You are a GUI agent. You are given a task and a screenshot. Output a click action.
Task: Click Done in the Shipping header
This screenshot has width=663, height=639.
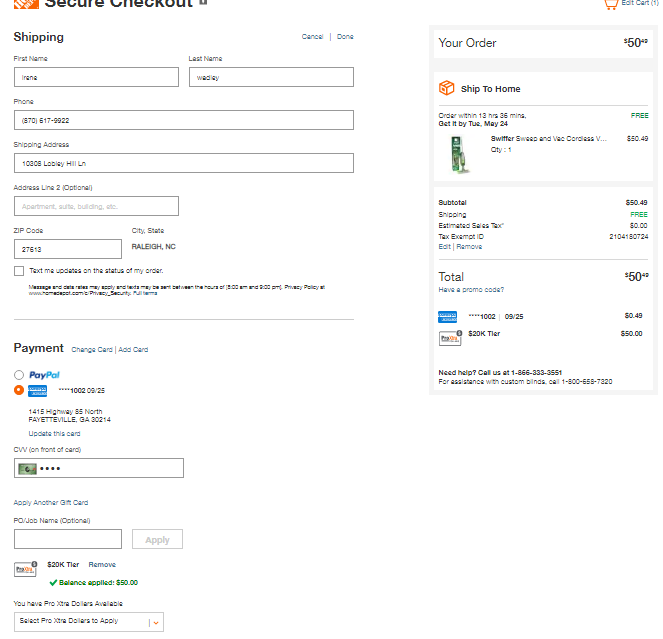345,37
